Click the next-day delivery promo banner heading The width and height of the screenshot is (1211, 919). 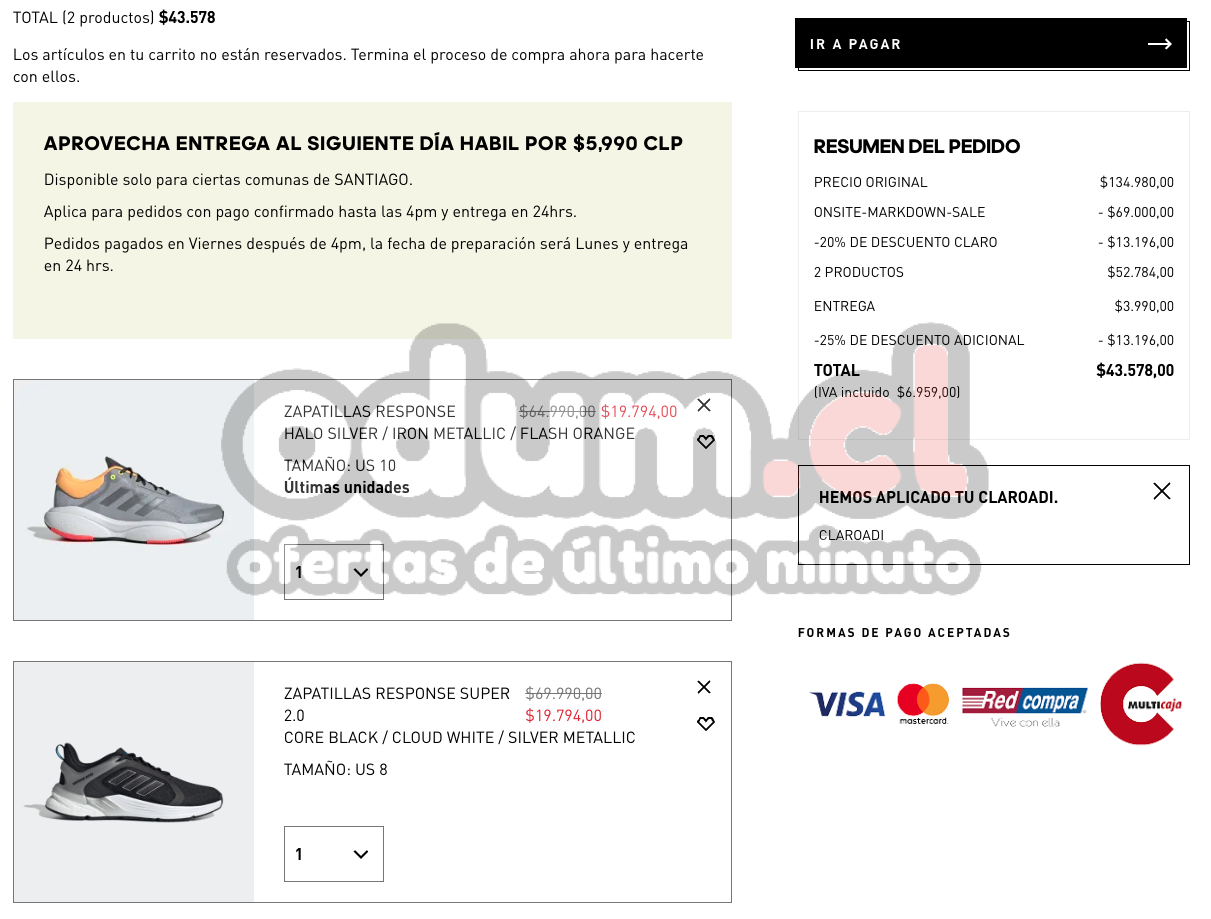click(363, 143)
